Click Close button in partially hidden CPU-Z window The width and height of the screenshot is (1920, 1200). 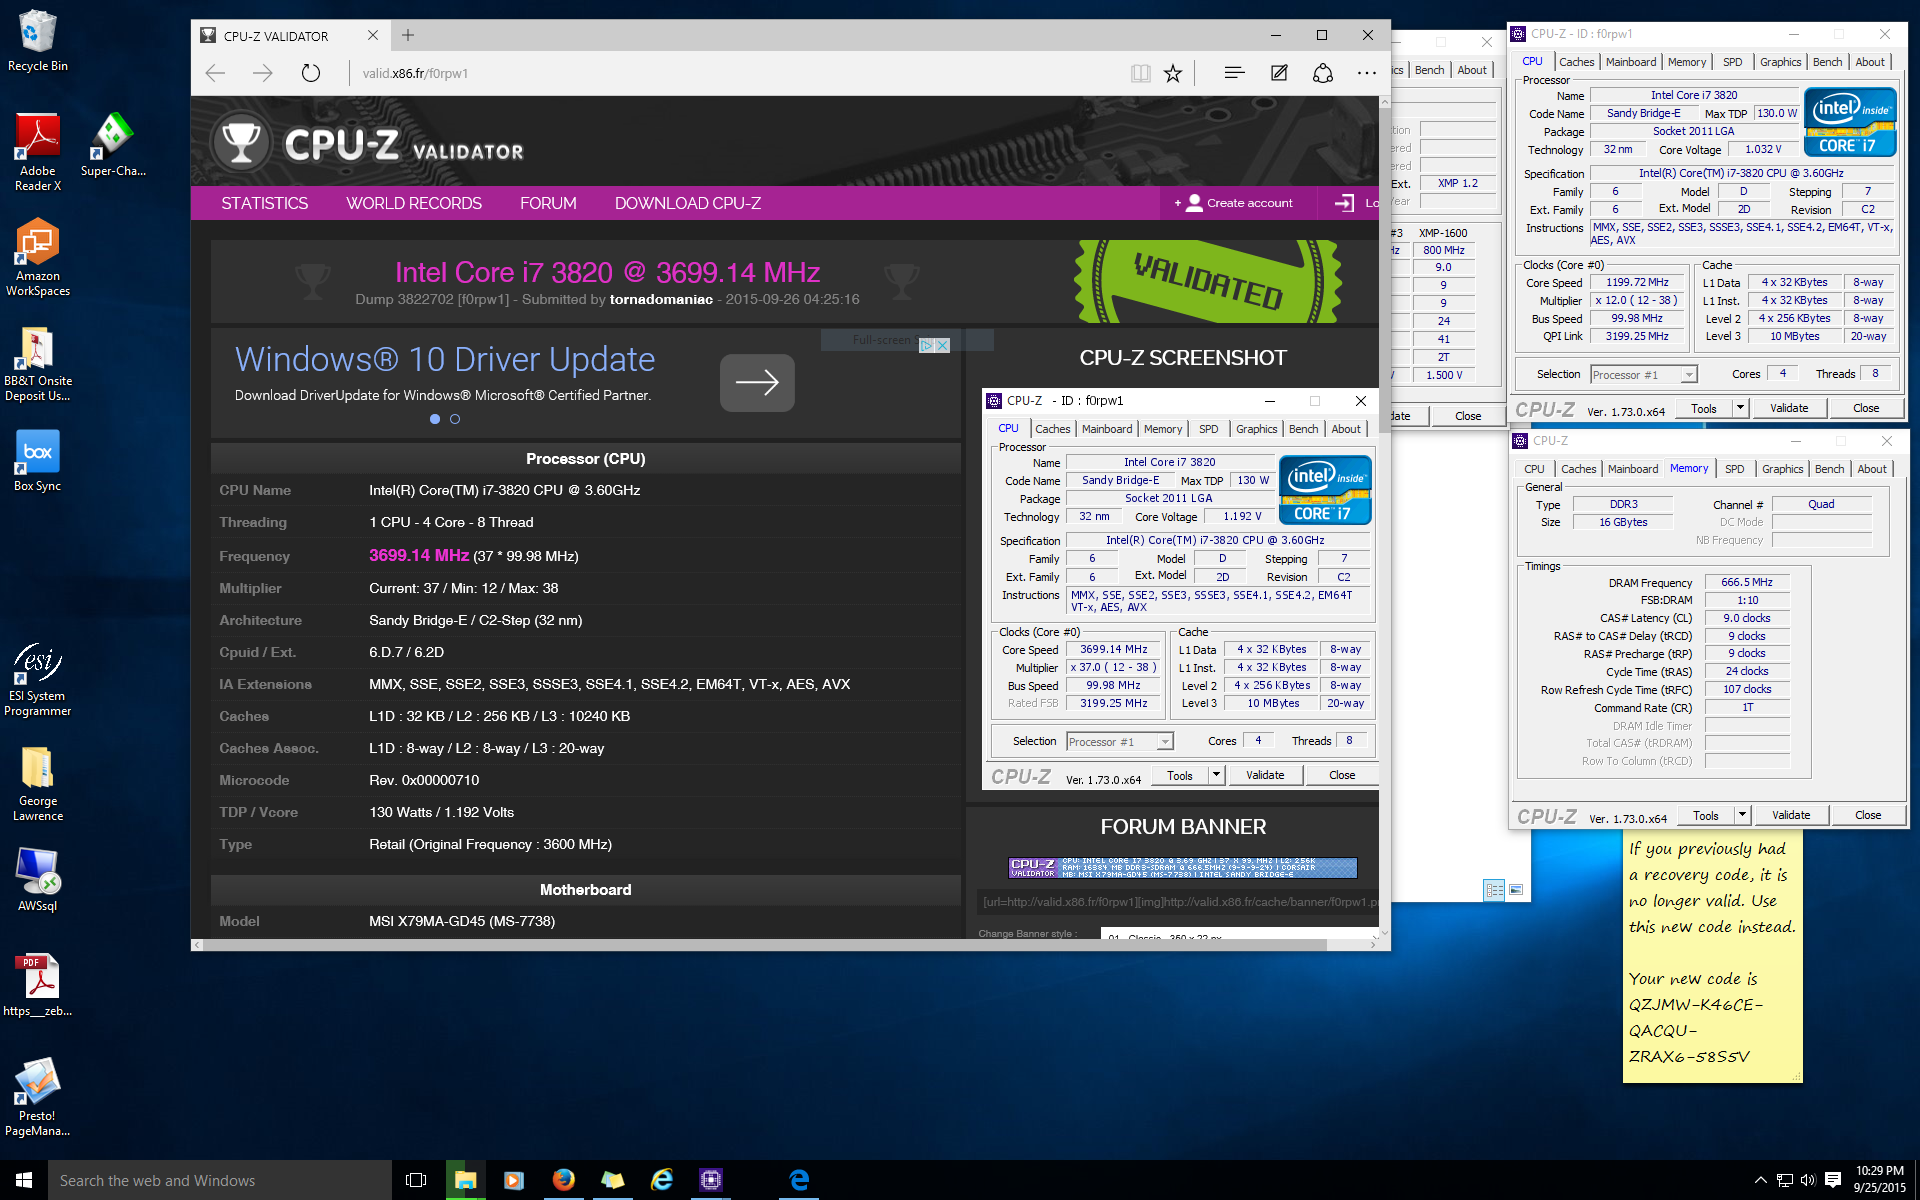[1468, 416]
